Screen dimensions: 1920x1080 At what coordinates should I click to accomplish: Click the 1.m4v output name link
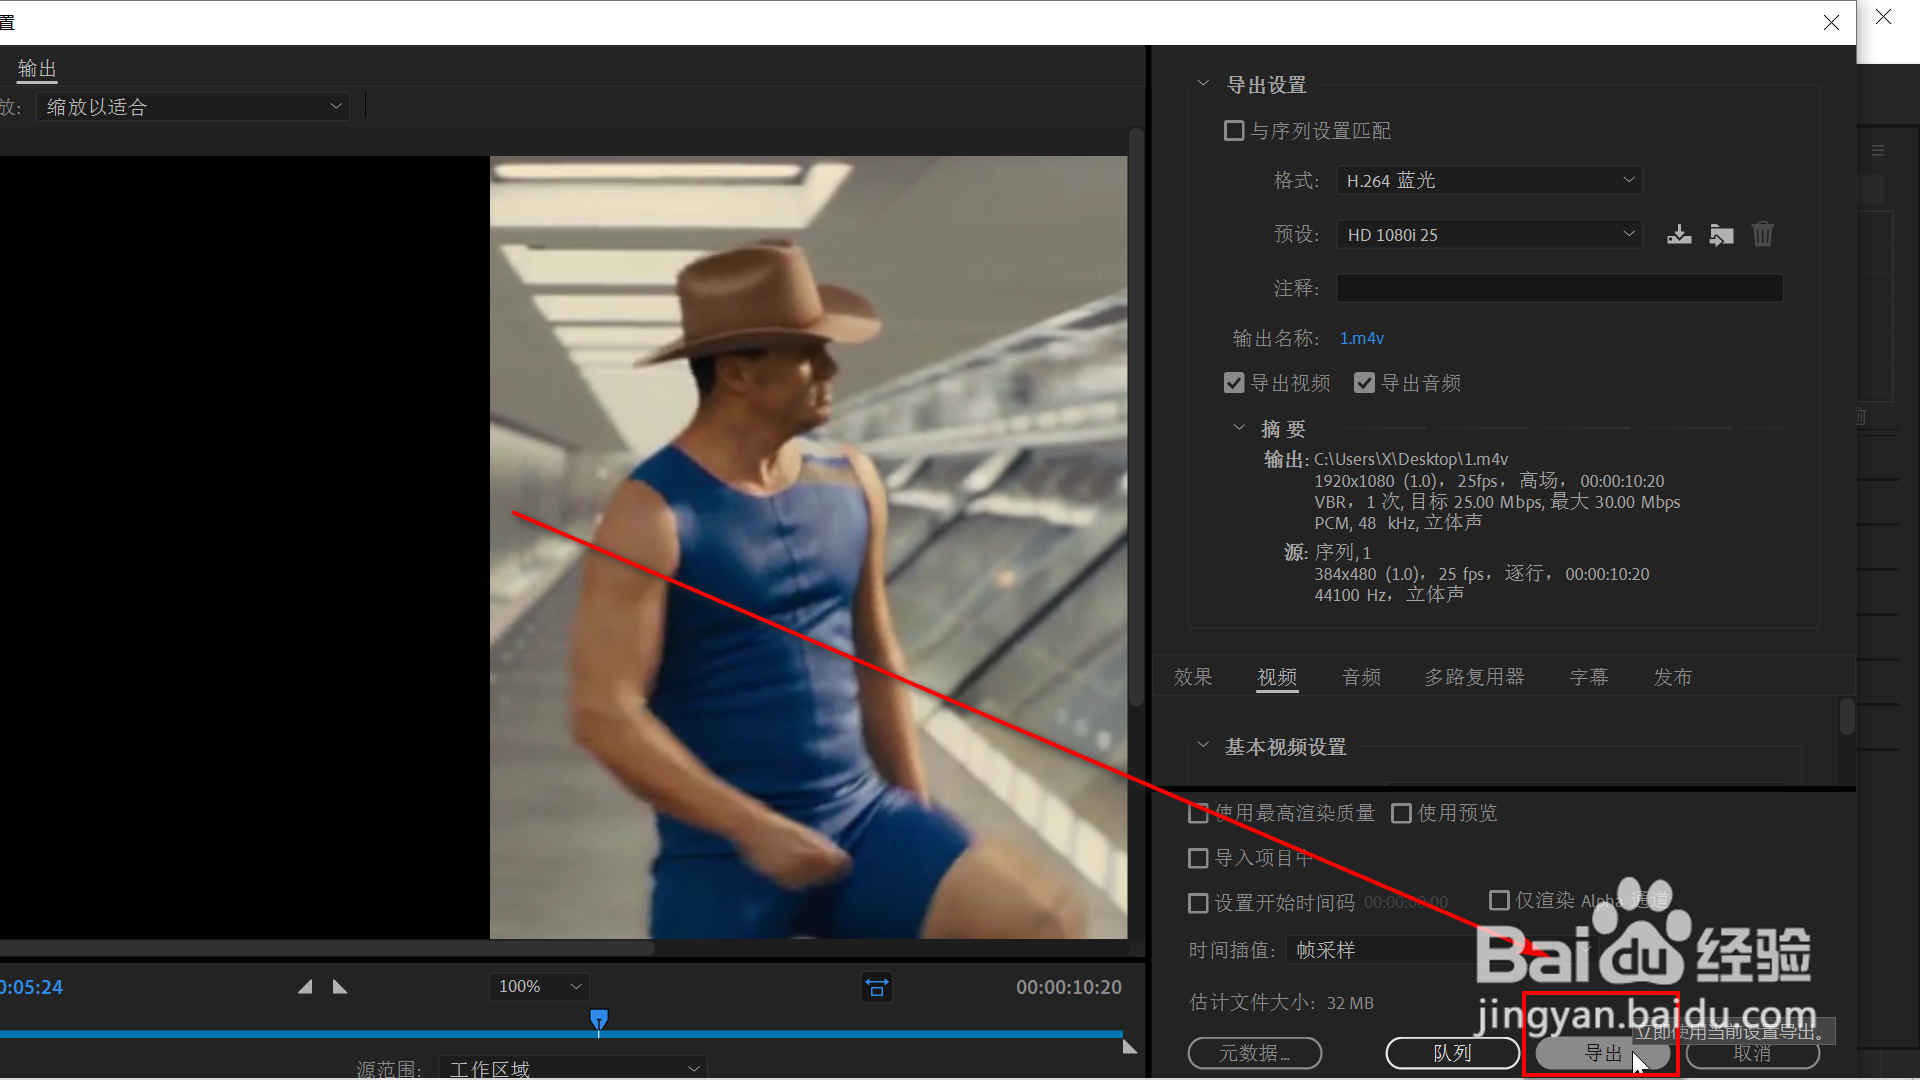pyautogui.click(x=1362, y=338)
